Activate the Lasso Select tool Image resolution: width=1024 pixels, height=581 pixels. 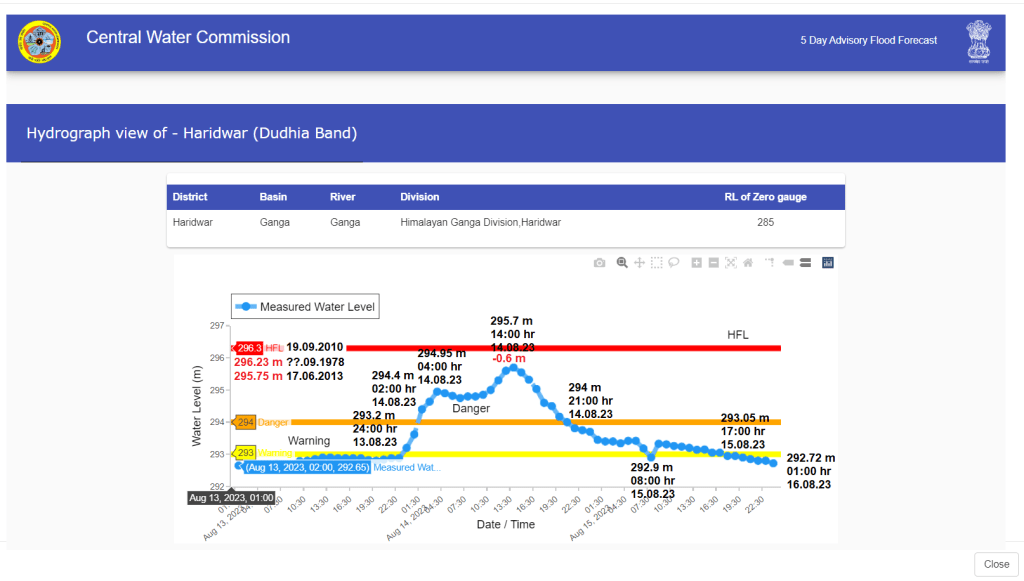674,263
